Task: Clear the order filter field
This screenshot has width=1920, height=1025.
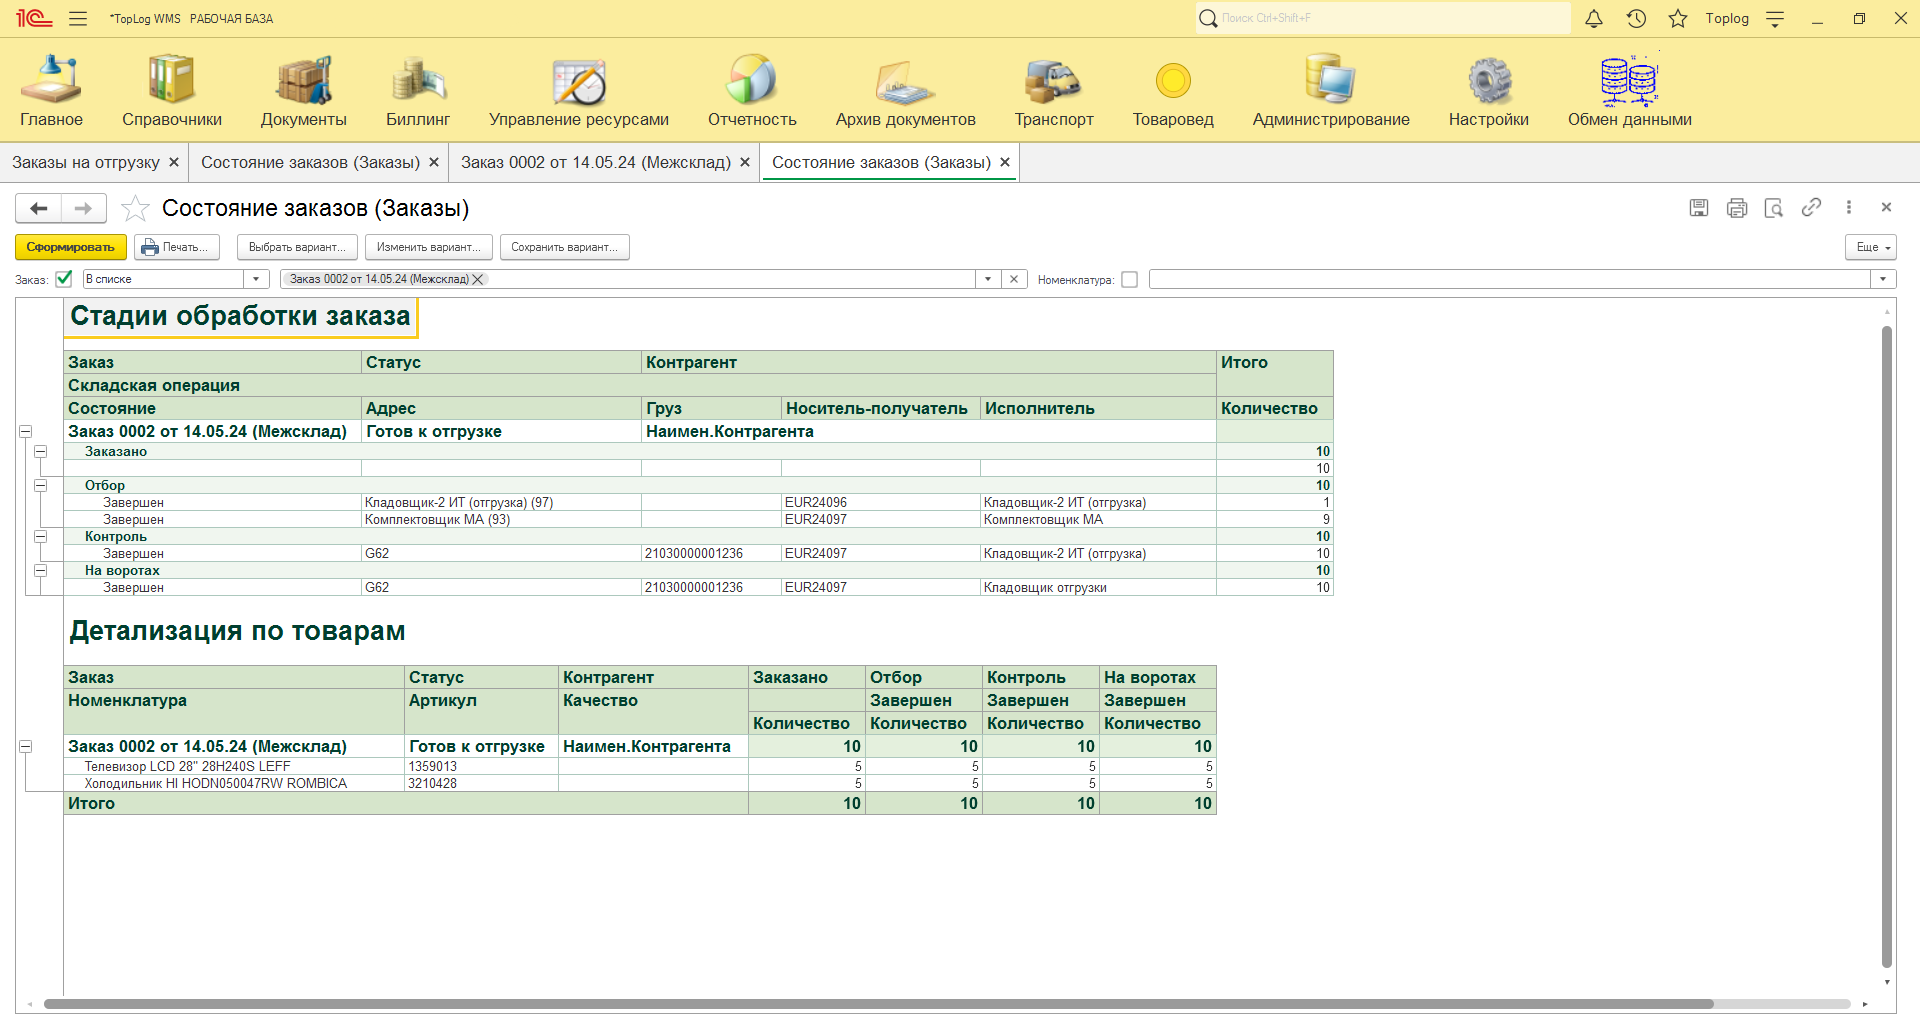Action: (1014, 279)
